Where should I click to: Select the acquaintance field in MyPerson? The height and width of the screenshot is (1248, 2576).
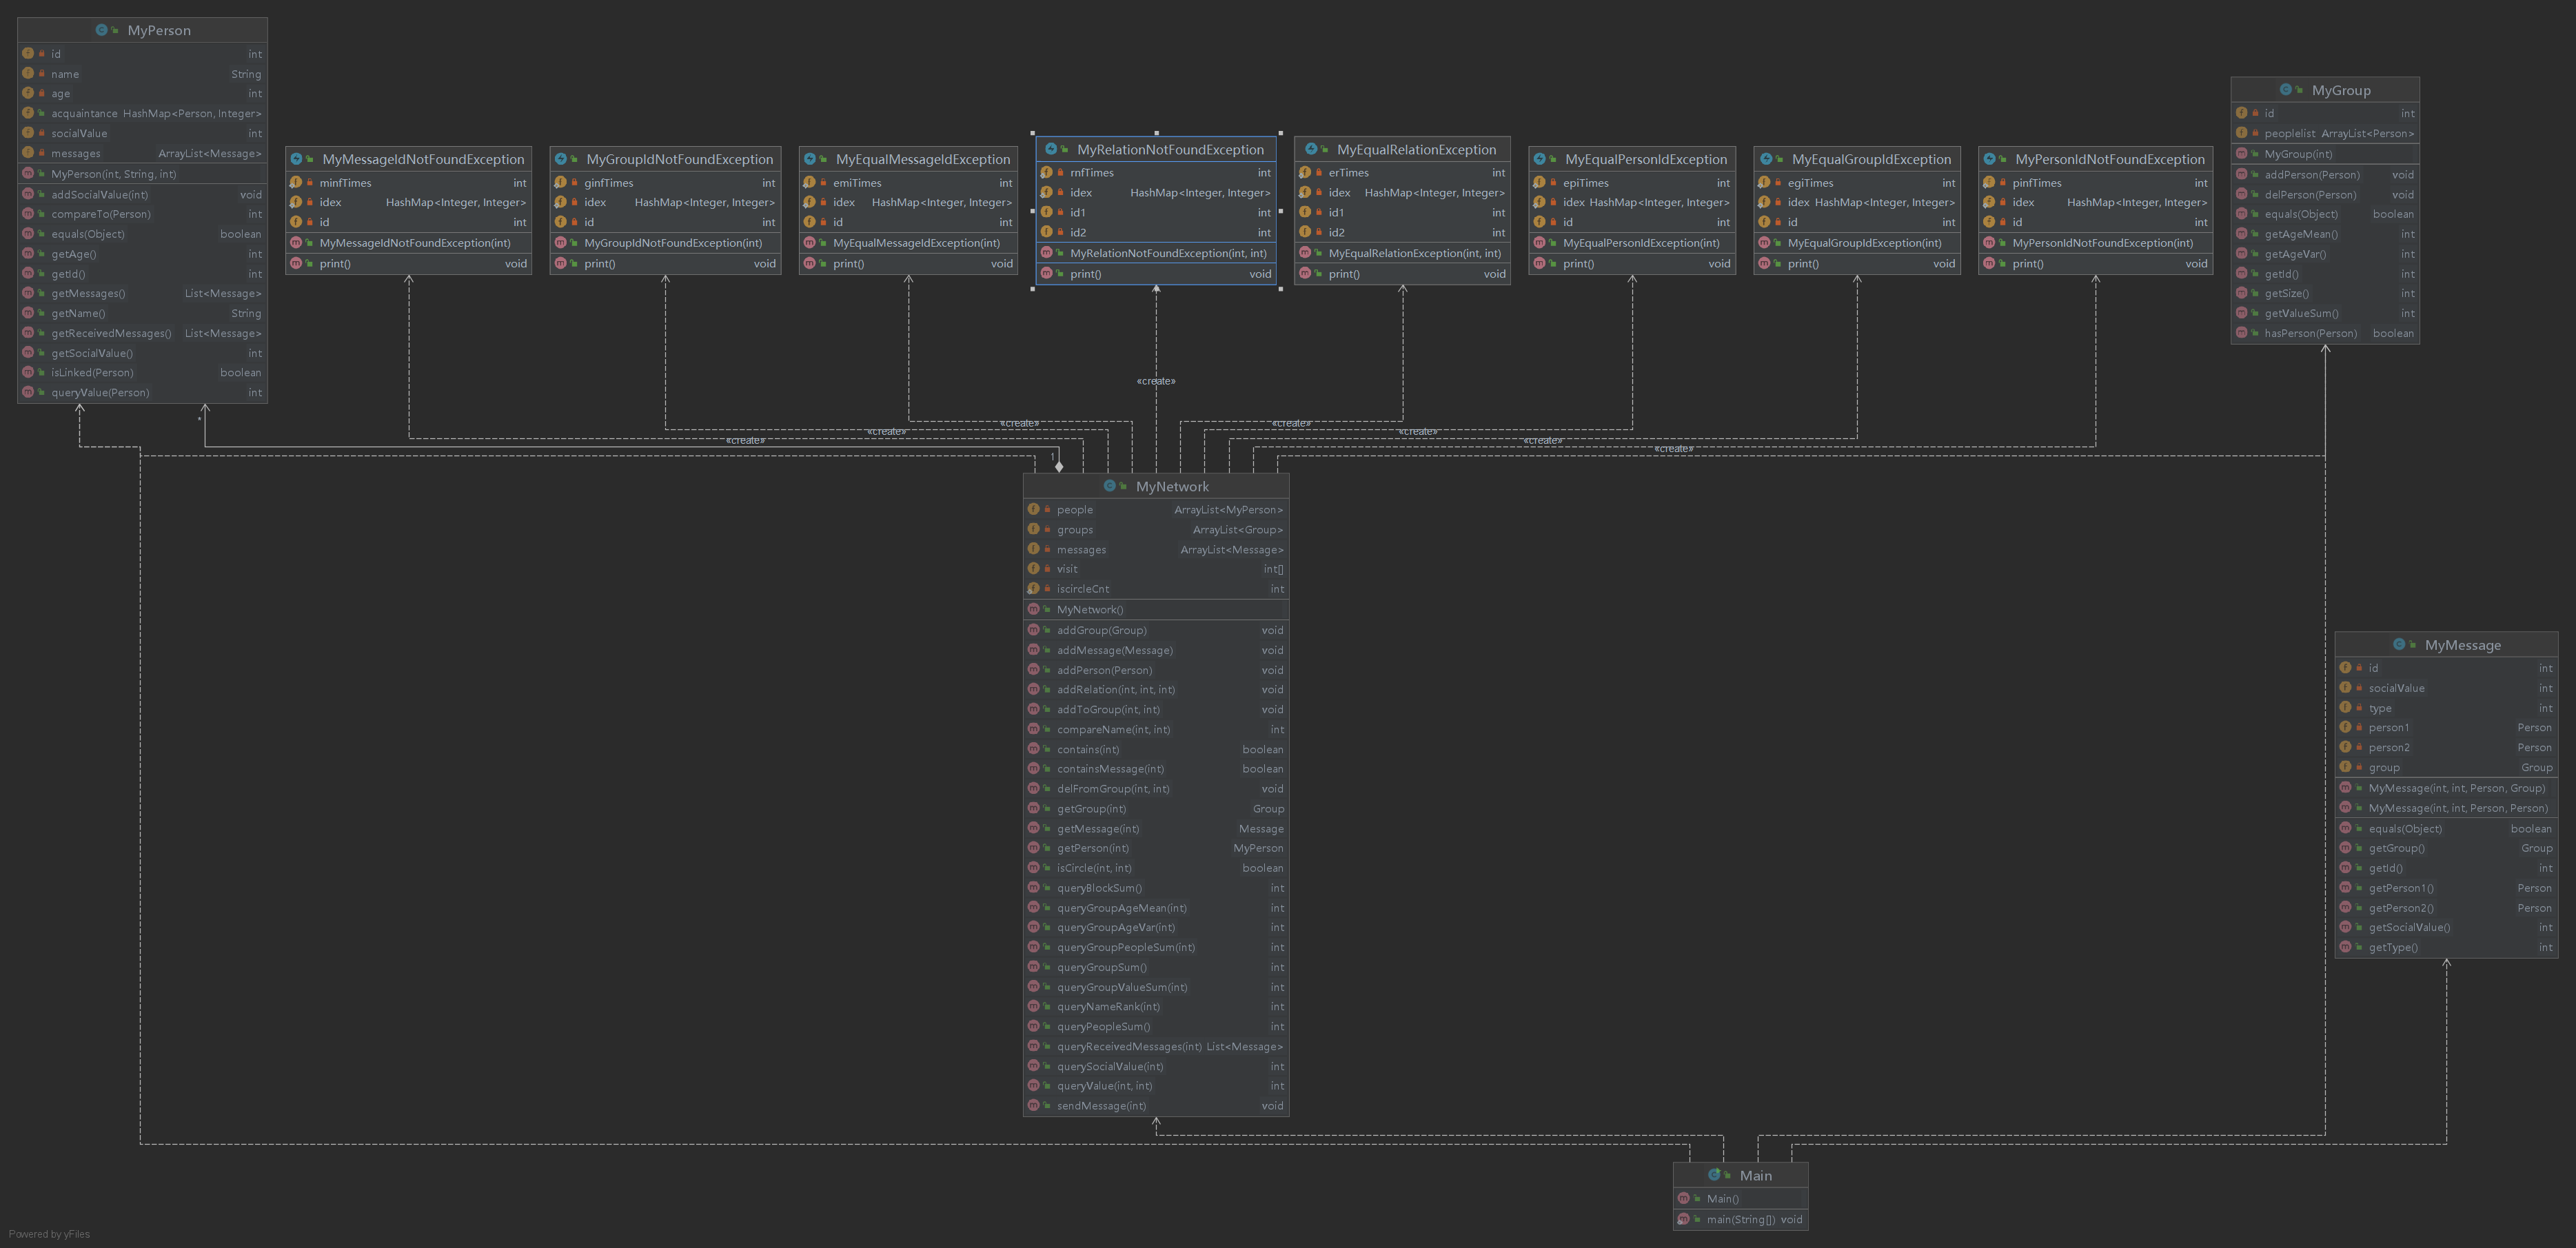(84, 114)
